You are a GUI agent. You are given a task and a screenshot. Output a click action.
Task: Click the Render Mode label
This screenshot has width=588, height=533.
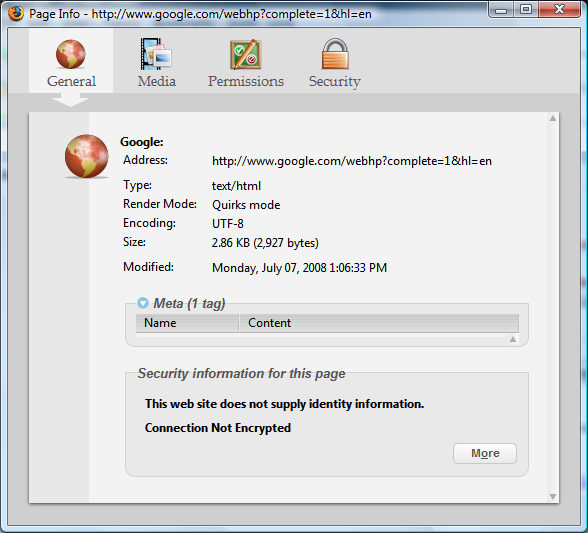pos(160,204)
